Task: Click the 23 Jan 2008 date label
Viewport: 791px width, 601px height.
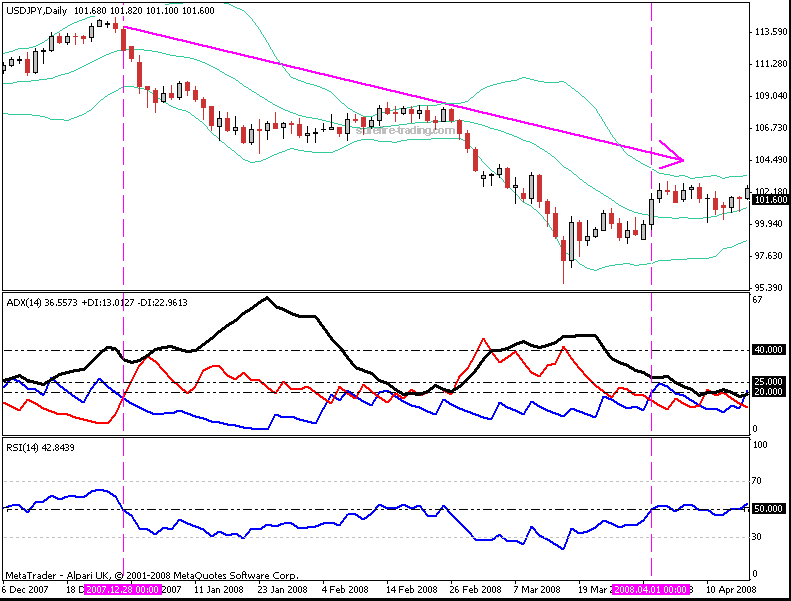Action: (x=282, y=589)
